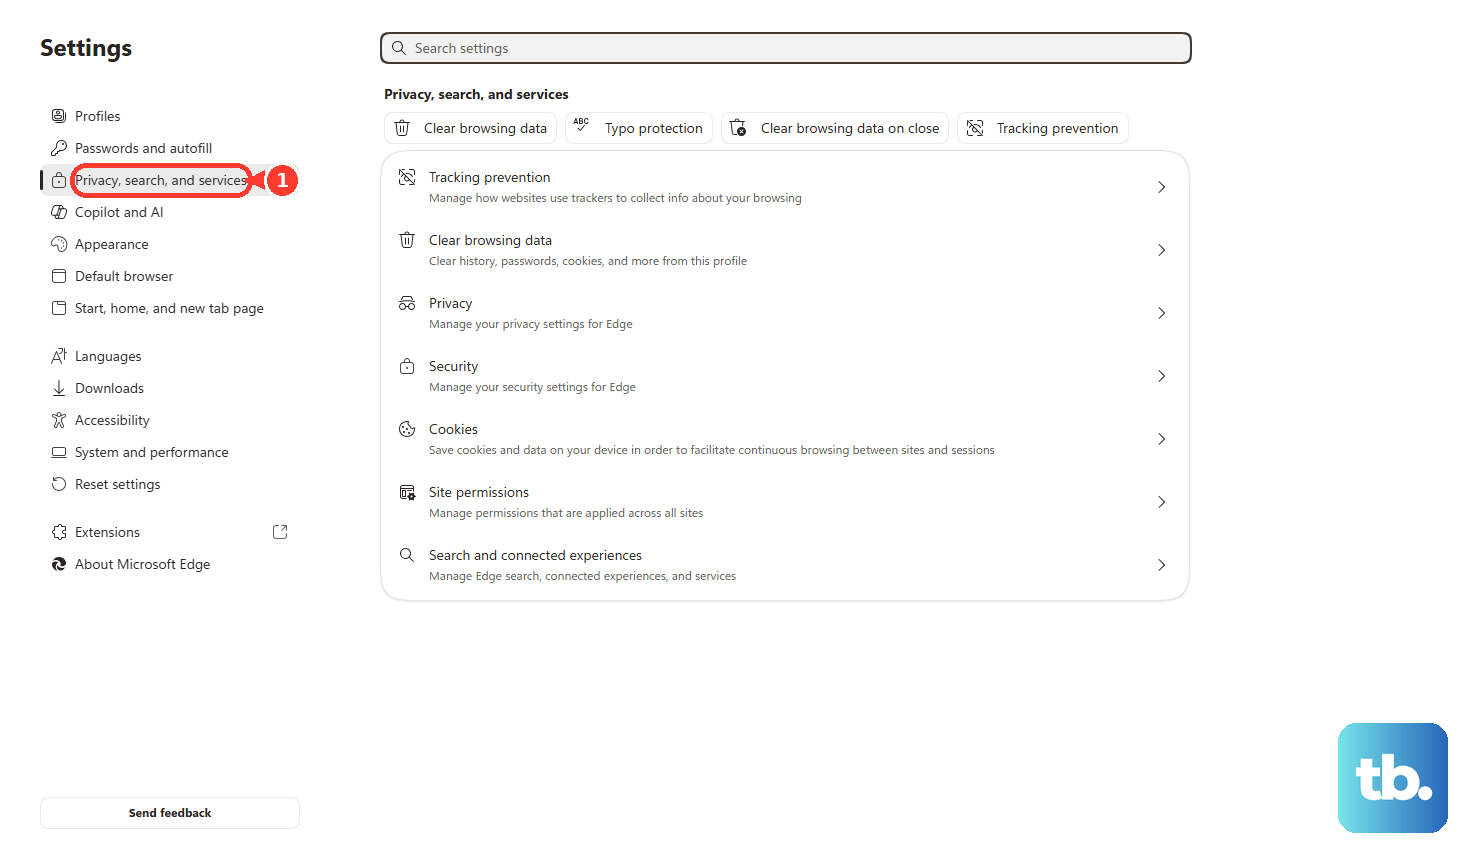Screen dimensions: 1476x861
Task: Click the Reset settings circular arrow icon
Action: click(x=59, y=484)
